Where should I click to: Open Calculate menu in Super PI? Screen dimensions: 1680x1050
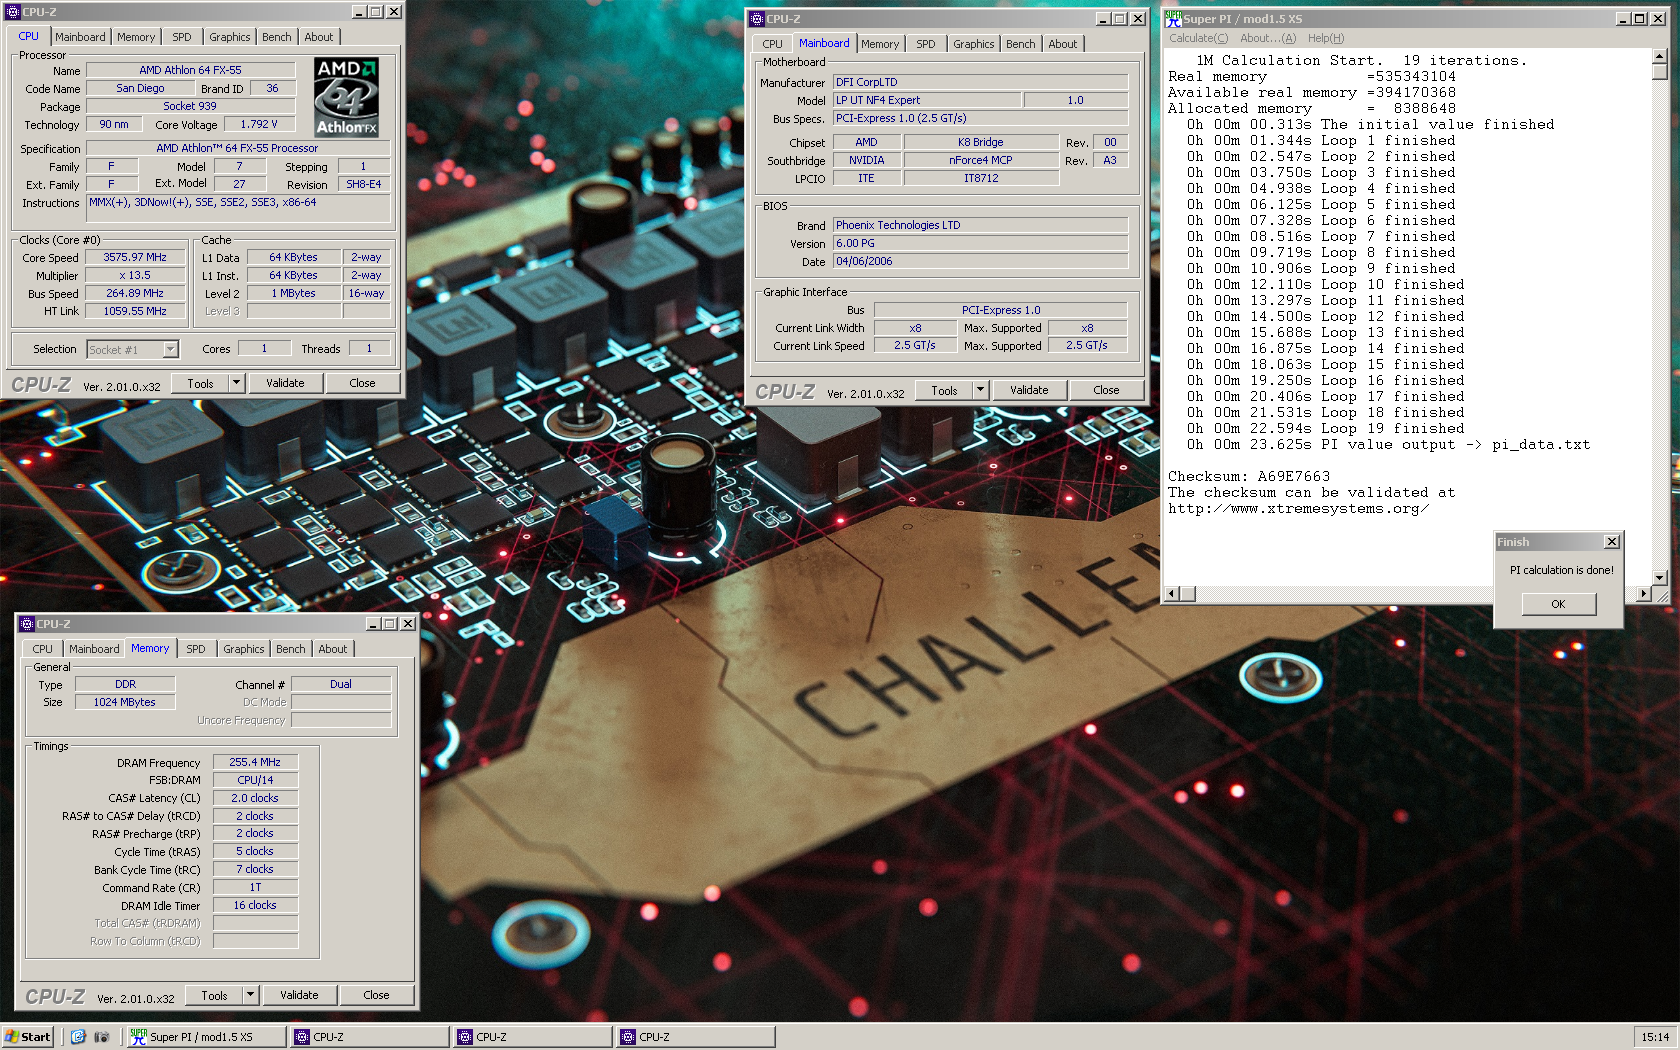[1199, 38]
